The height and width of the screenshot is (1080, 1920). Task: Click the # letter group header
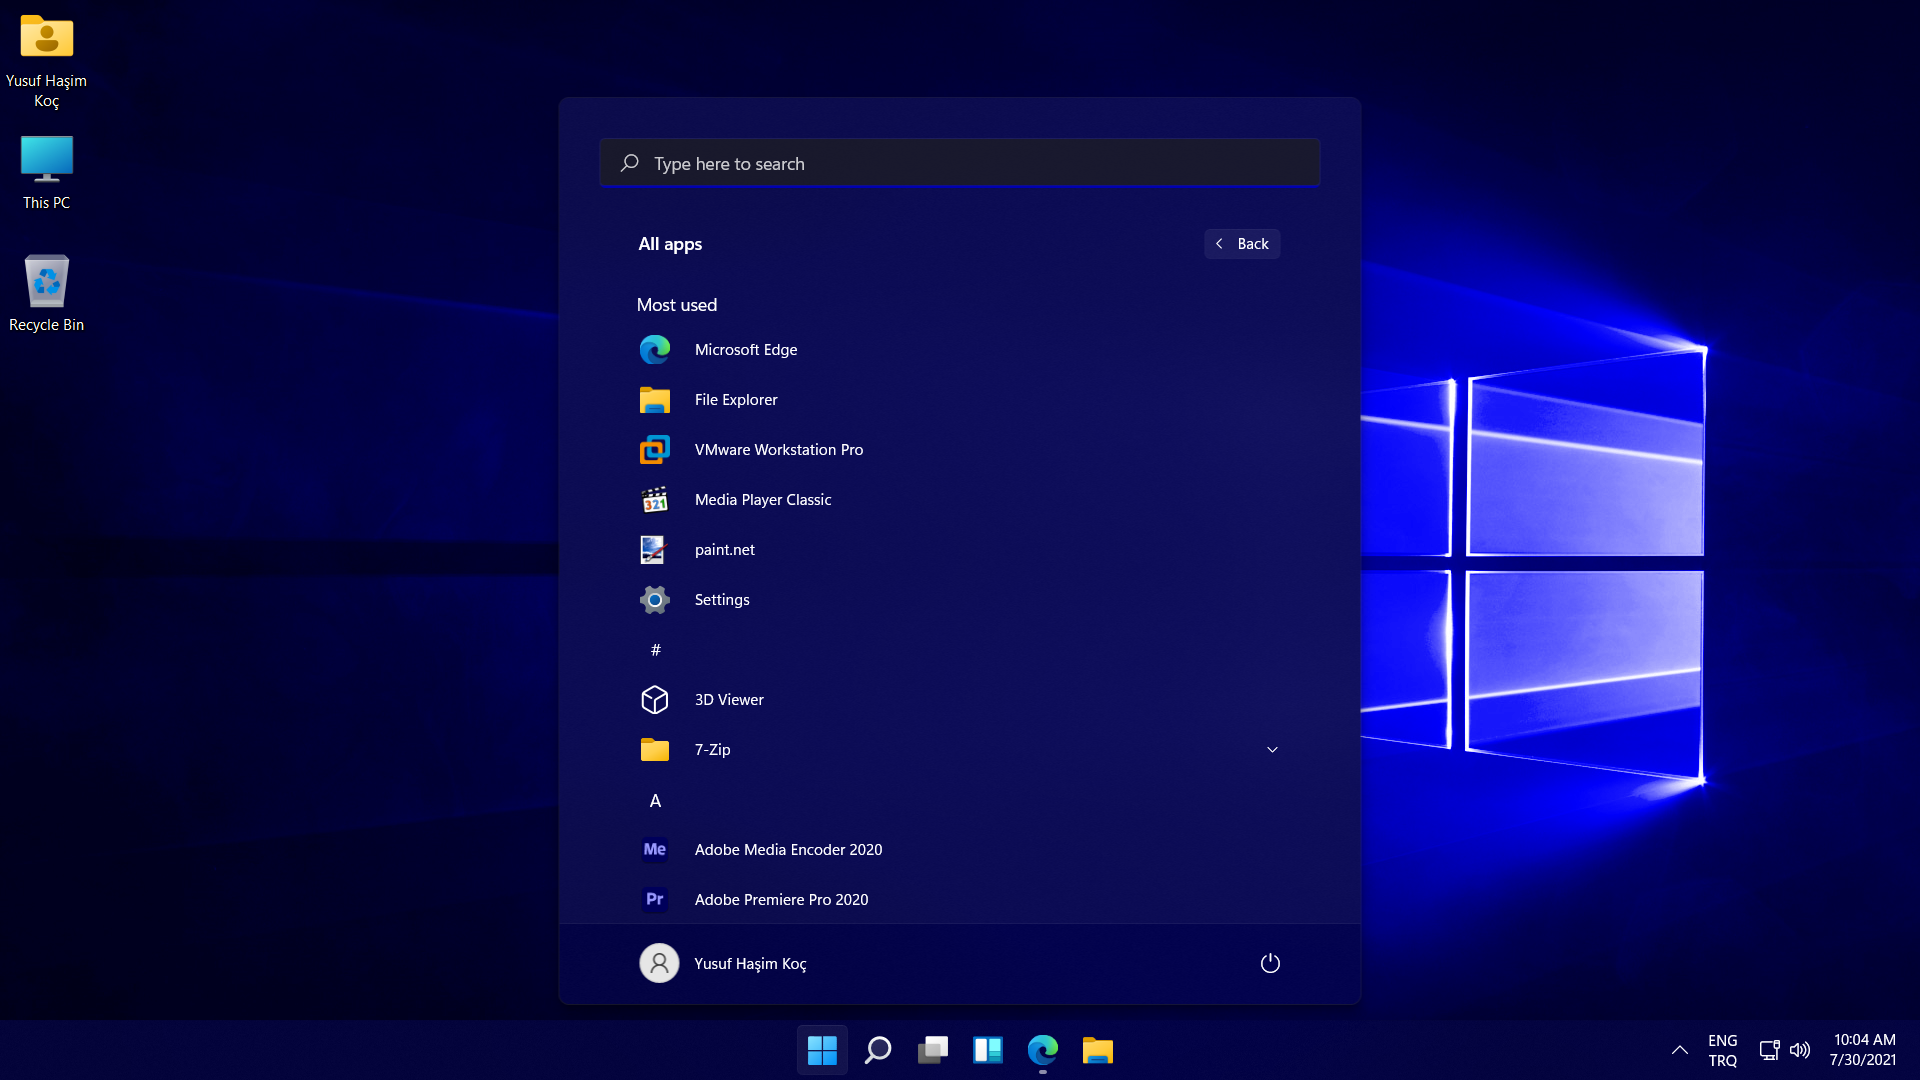click(656, 650)
